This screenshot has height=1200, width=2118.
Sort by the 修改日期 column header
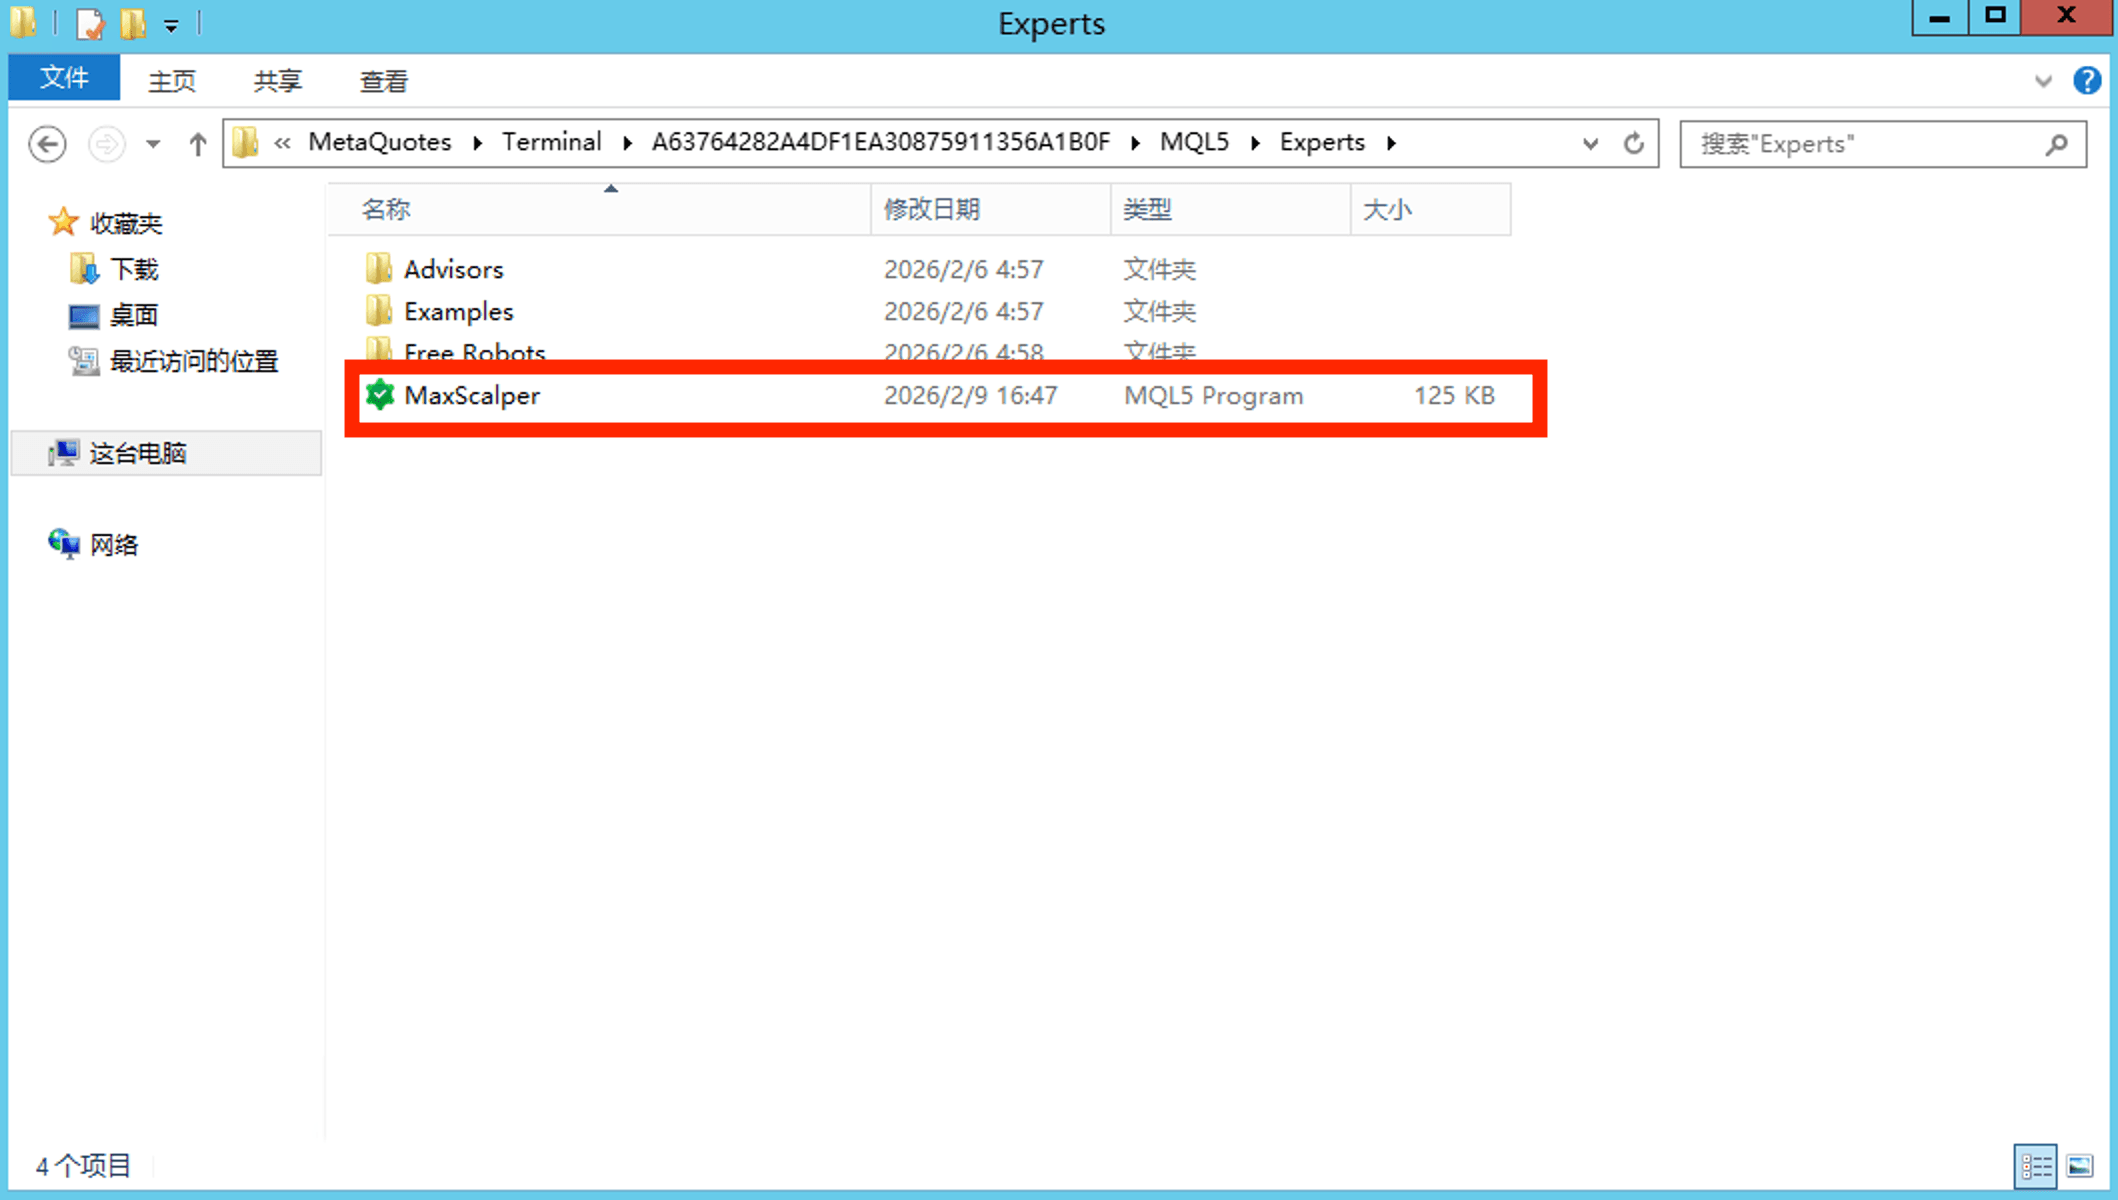point(931,209)
